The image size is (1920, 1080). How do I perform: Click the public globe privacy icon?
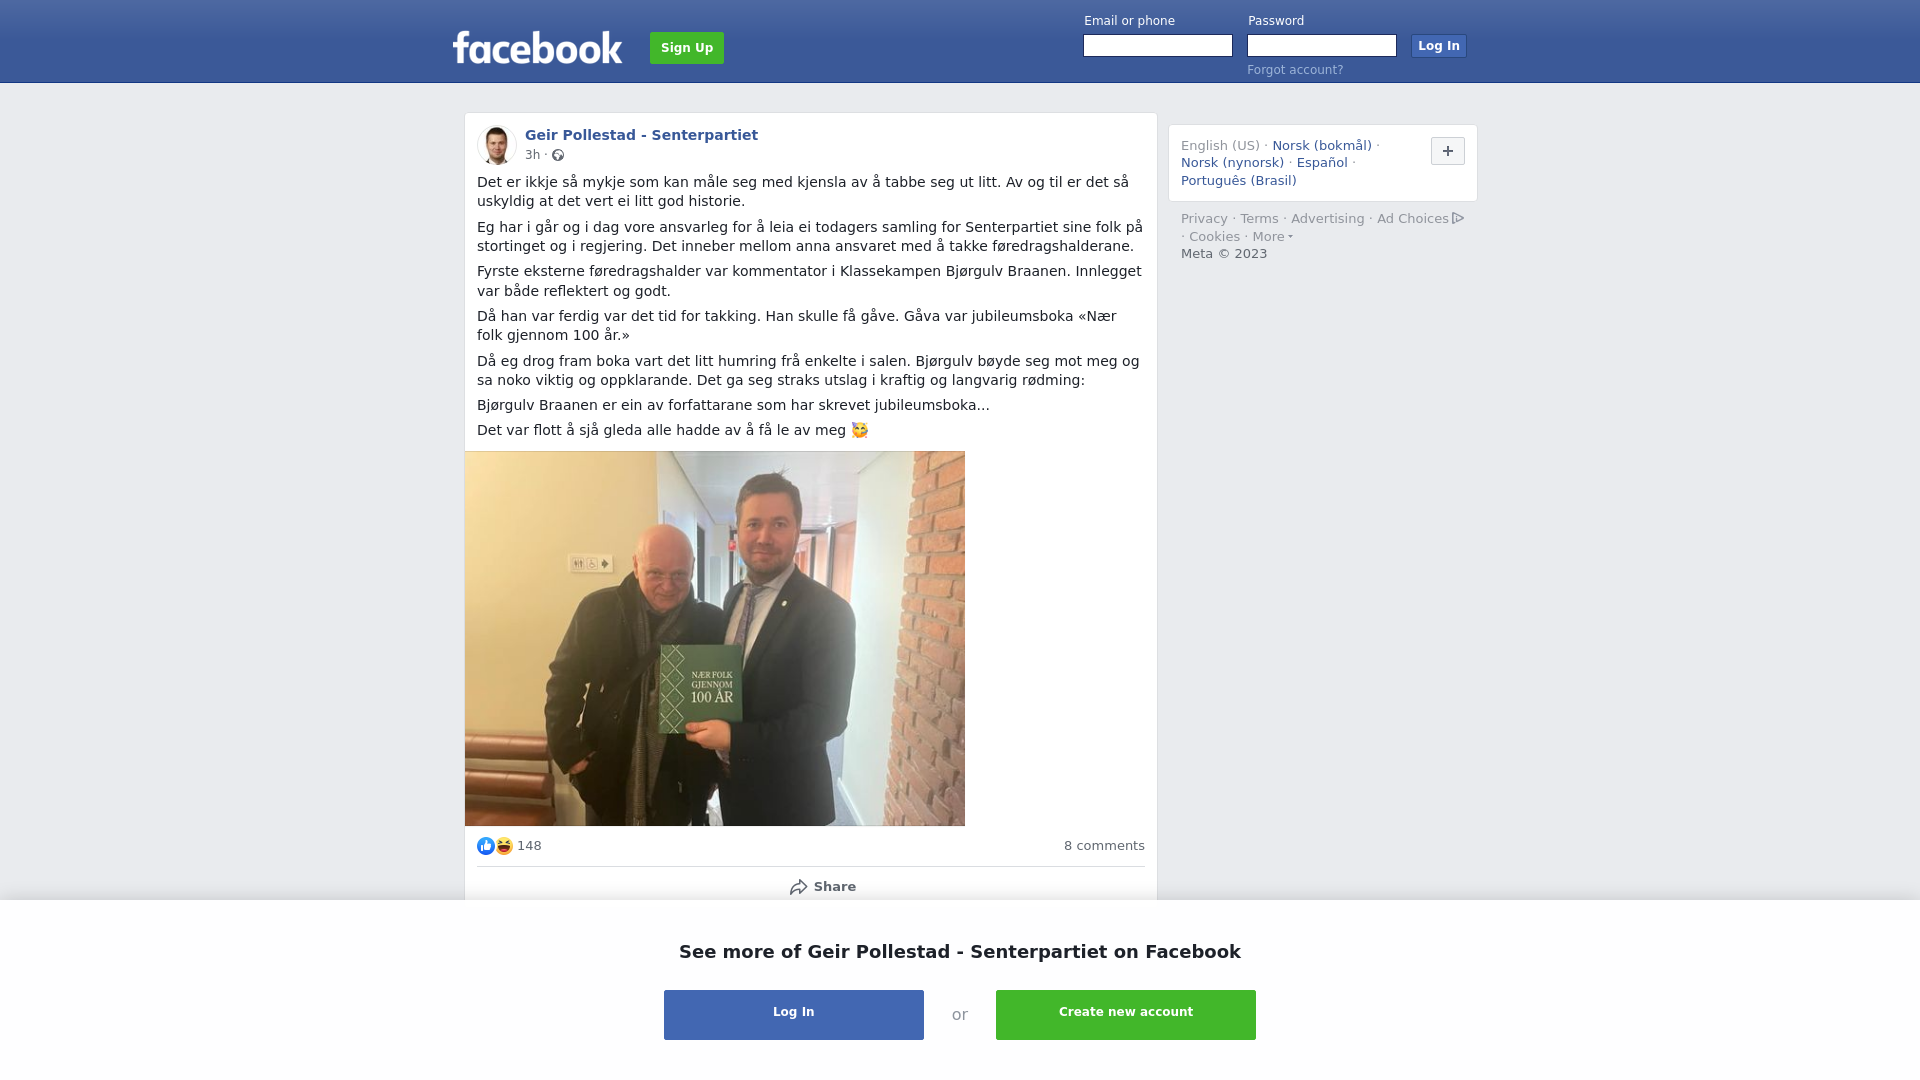click(x=558, y=155)
